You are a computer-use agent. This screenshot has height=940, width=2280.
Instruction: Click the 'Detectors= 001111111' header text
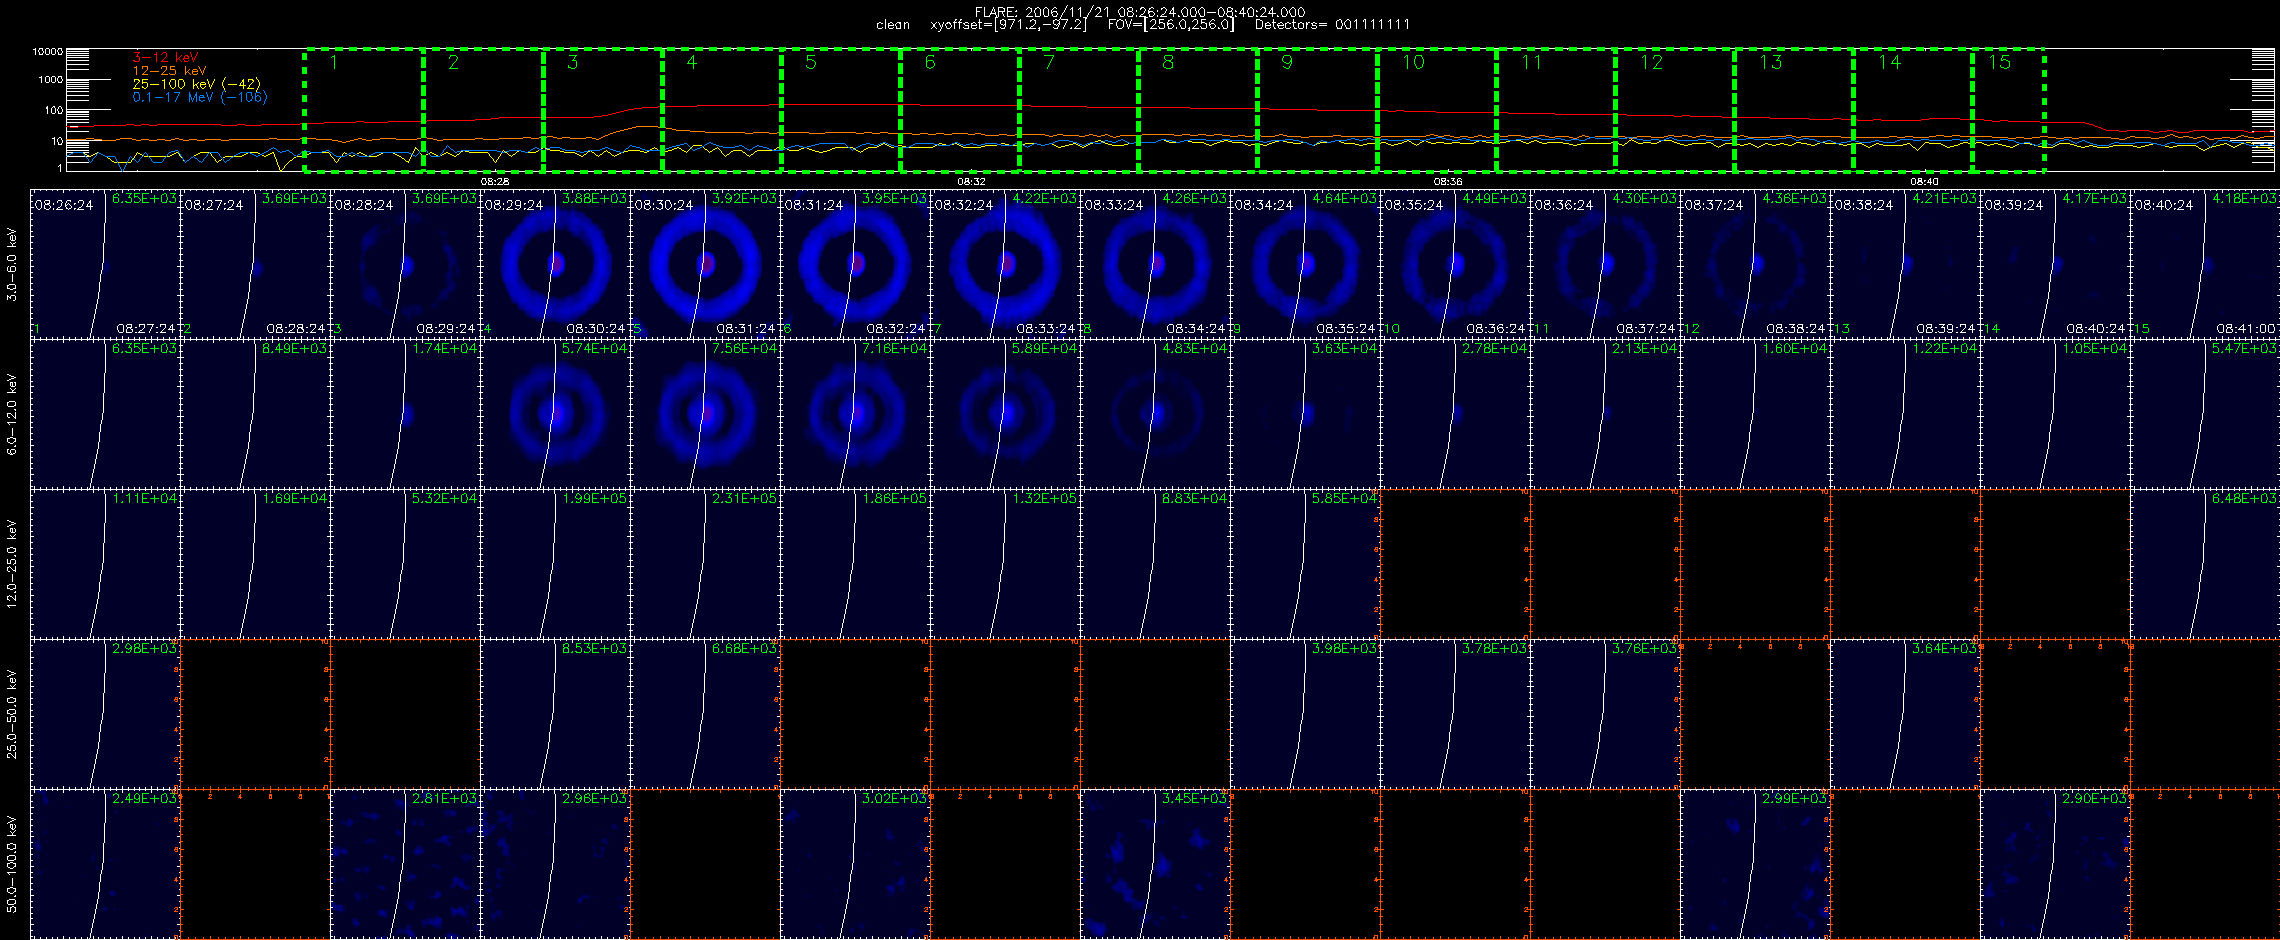tap(1332, 25)
